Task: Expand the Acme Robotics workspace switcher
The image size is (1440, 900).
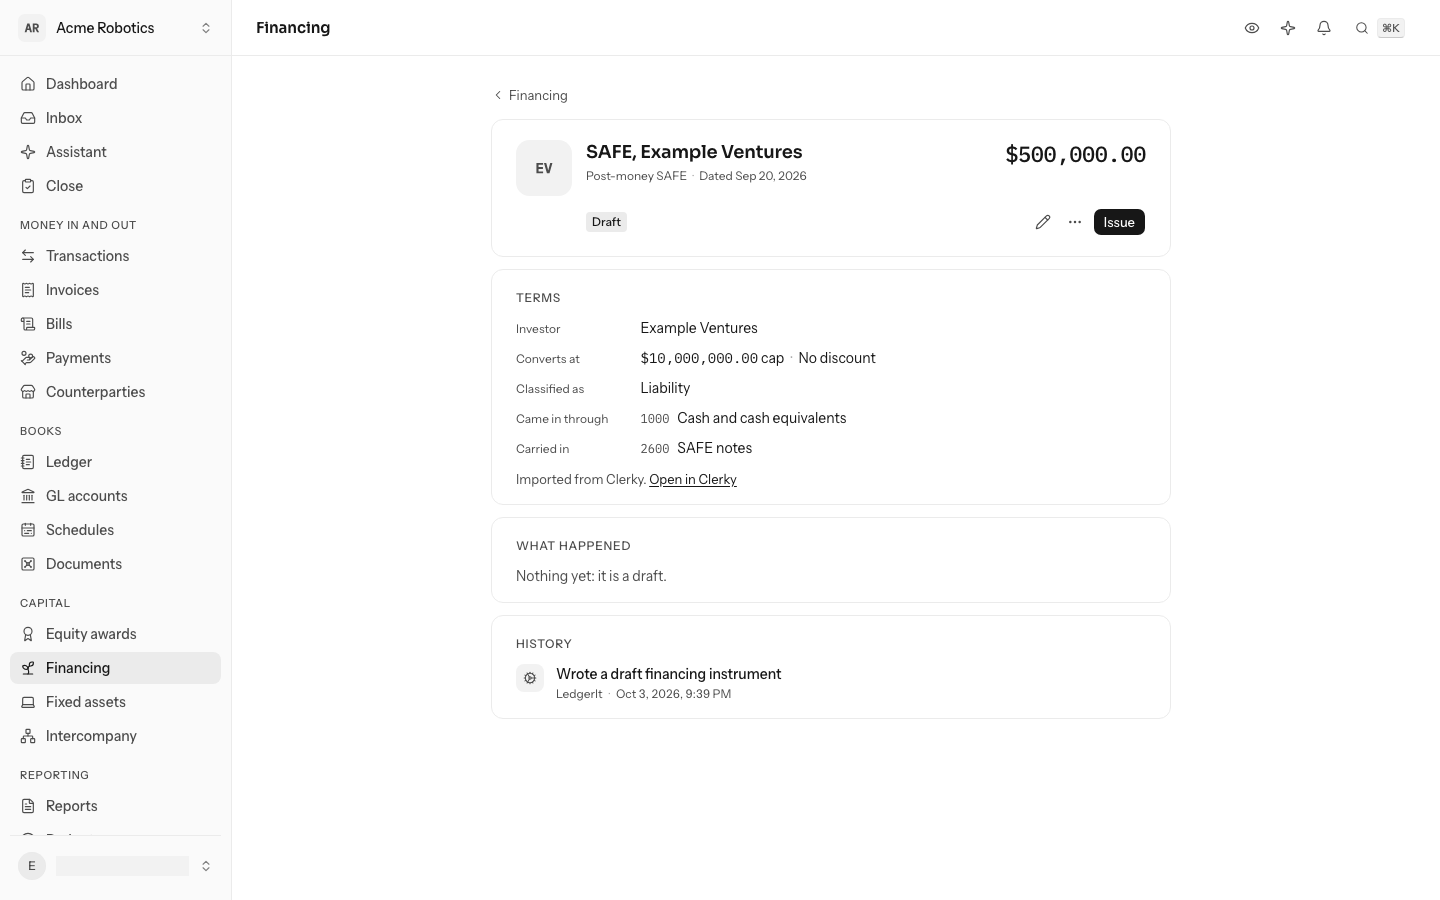Action: pyautogui.click(x=116, y=28)
